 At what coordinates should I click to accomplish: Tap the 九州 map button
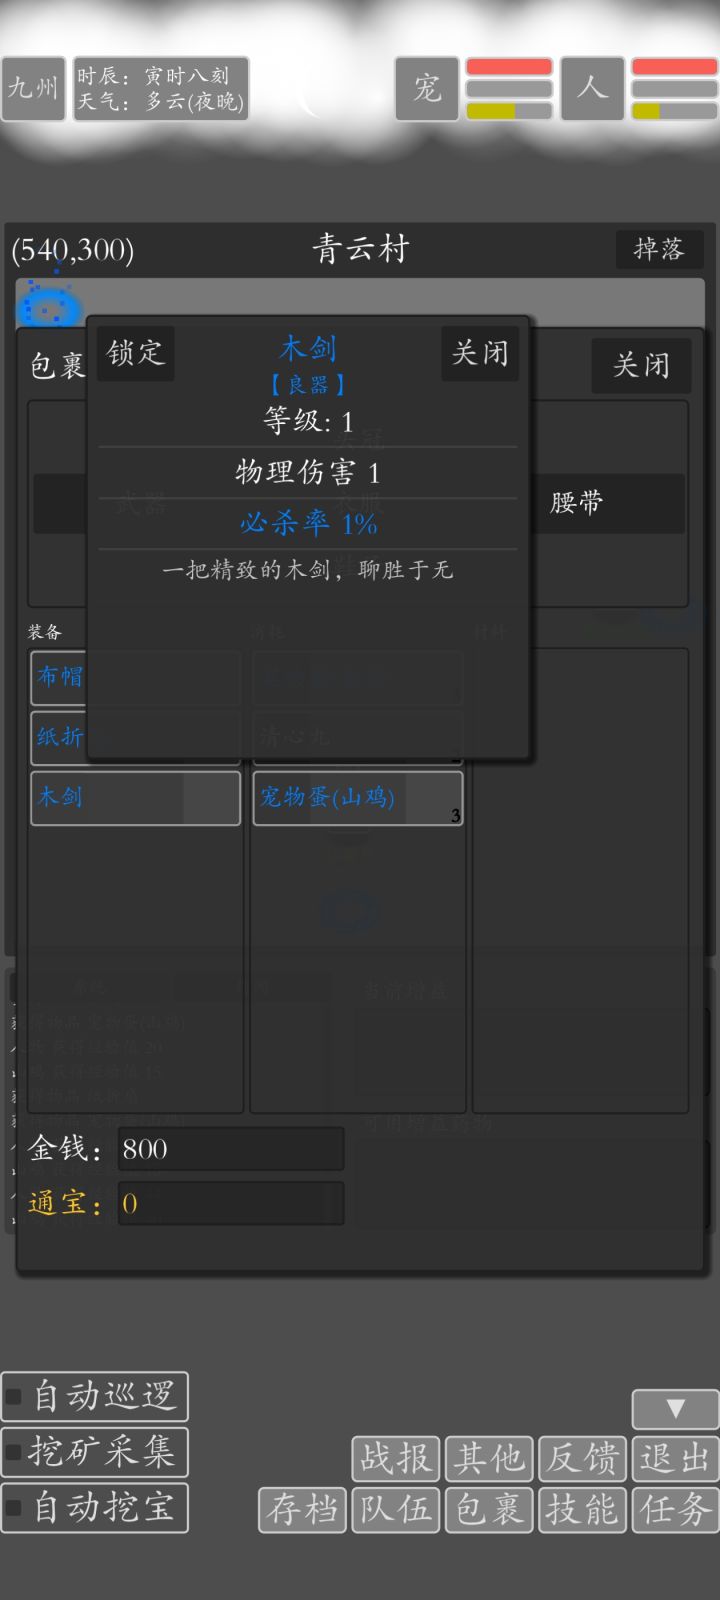coord(33,89)
